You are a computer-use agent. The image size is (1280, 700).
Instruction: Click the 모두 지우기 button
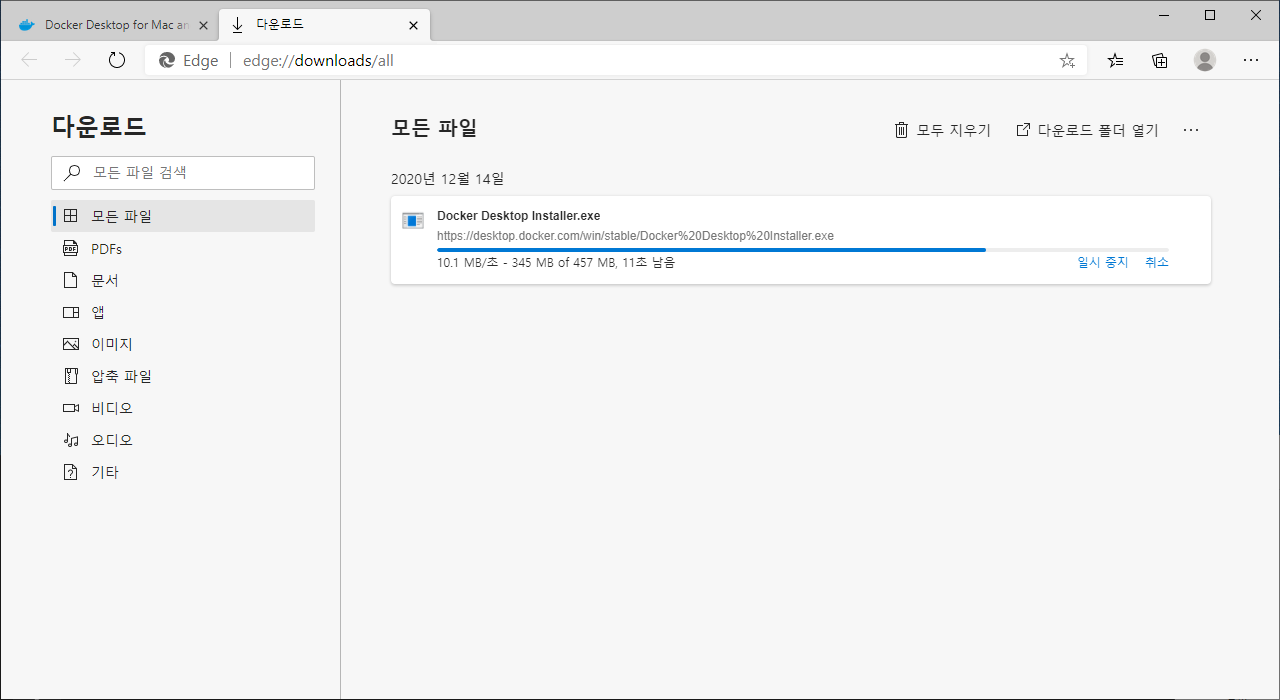(x=942, y=130)
